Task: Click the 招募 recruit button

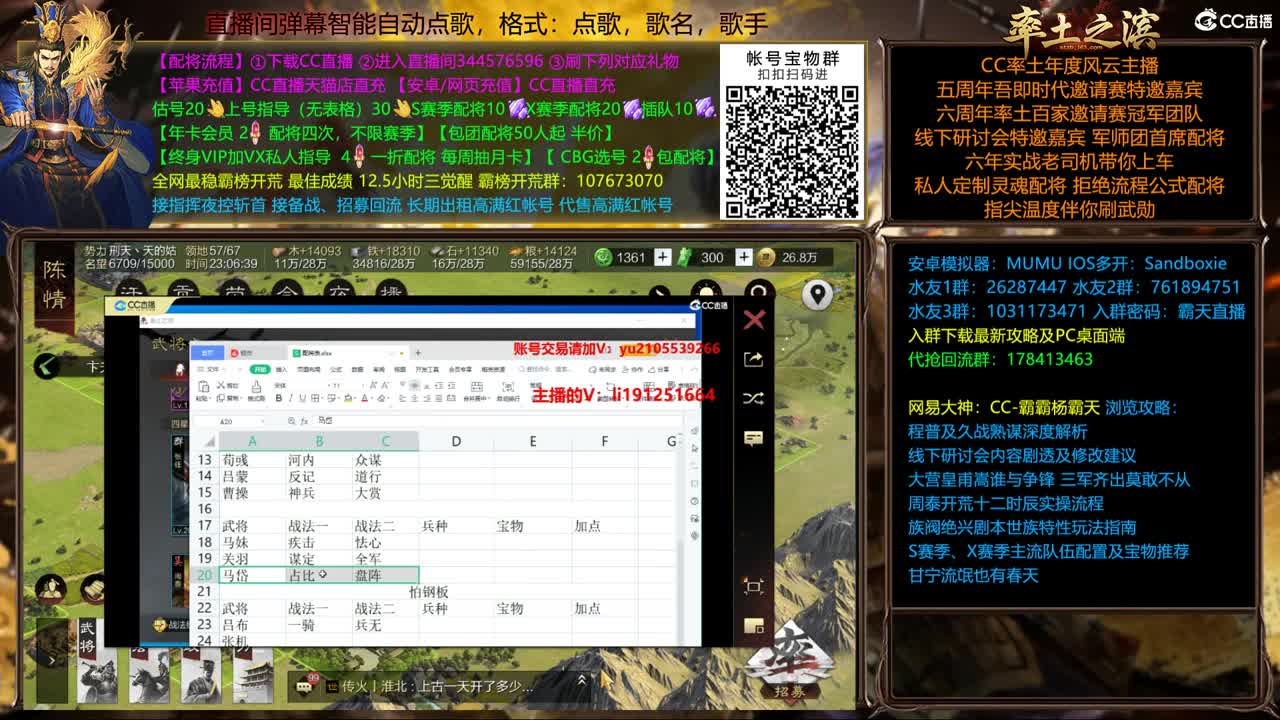Action: 789,662
